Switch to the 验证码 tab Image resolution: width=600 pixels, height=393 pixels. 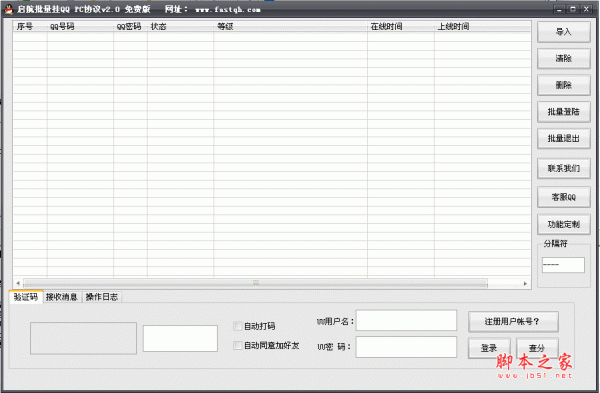coord(26,297)
